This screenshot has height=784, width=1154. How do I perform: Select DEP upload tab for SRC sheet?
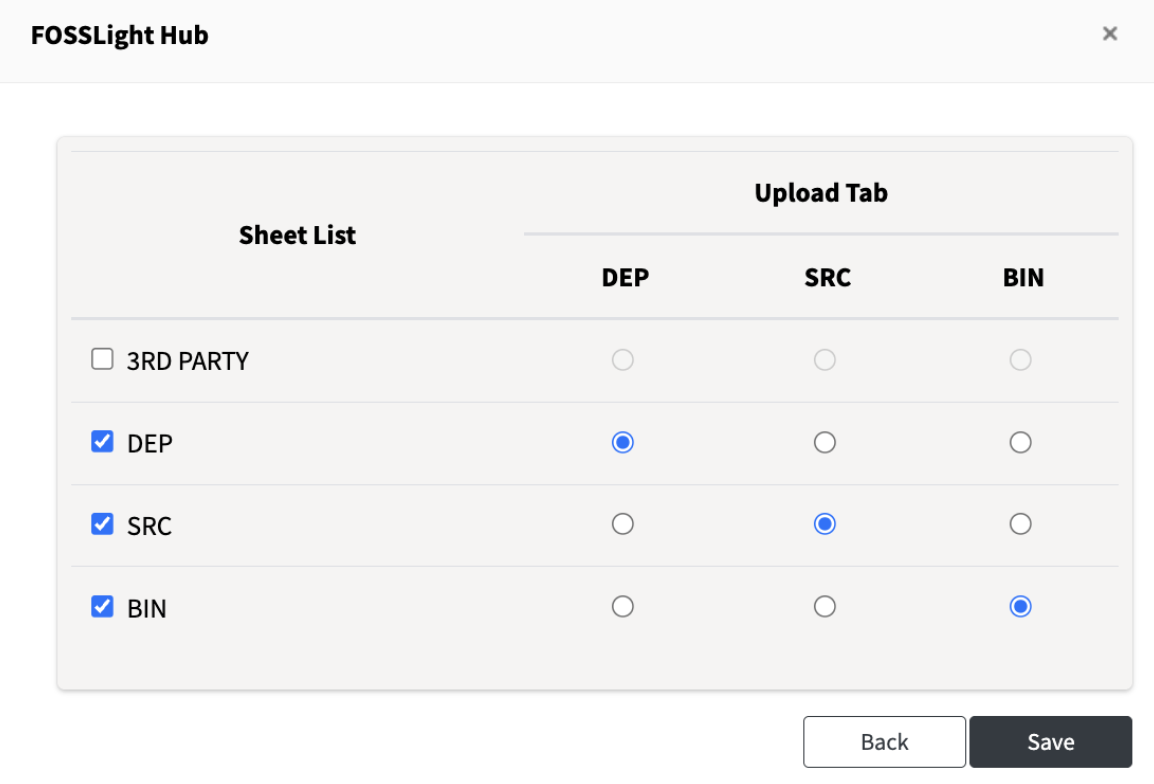click(x=623, y=523)
